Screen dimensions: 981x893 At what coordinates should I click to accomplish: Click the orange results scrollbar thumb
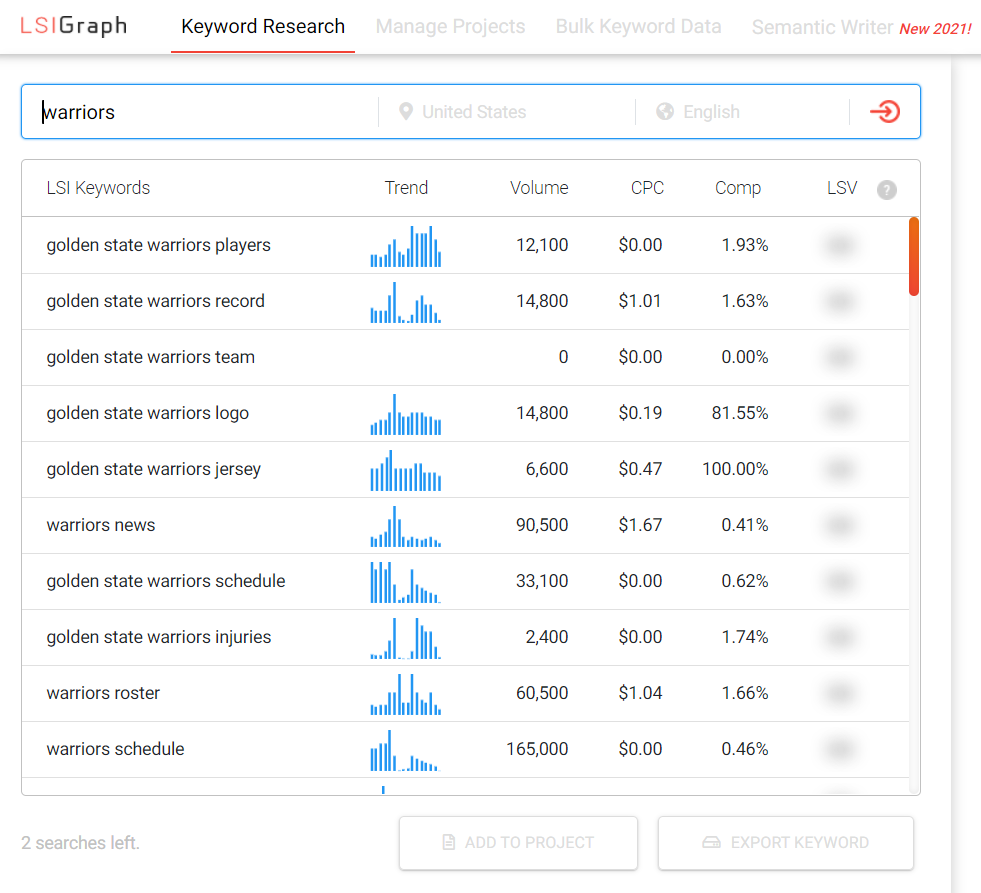pos(913,256)
